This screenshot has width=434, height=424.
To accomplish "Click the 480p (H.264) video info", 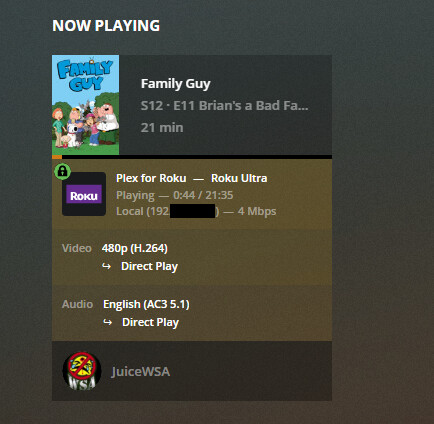I will (x=135, y=248).
